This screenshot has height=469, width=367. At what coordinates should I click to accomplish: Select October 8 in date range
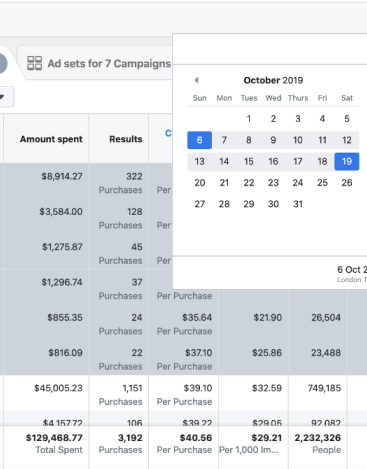point(249,140)
